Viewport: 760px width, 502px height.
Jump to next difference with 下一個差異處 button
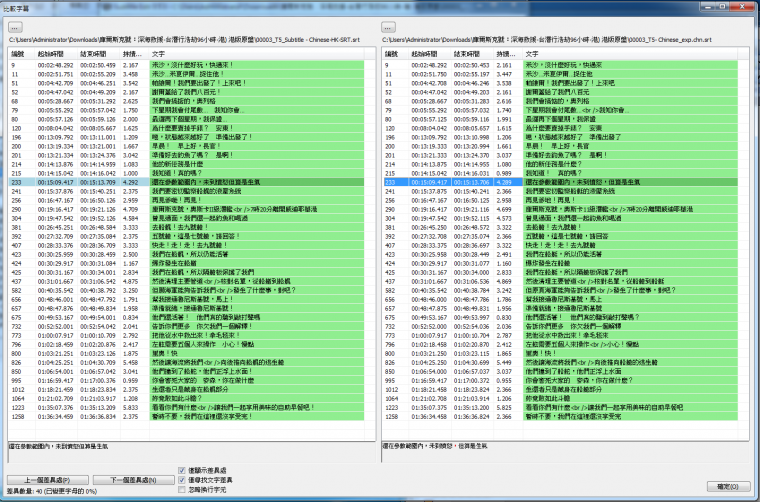[x=133, y=480]
